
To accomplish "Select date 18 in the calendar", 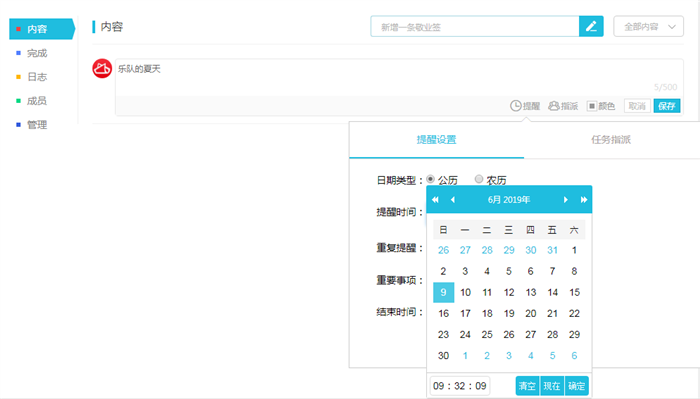I will coord(487,313).
